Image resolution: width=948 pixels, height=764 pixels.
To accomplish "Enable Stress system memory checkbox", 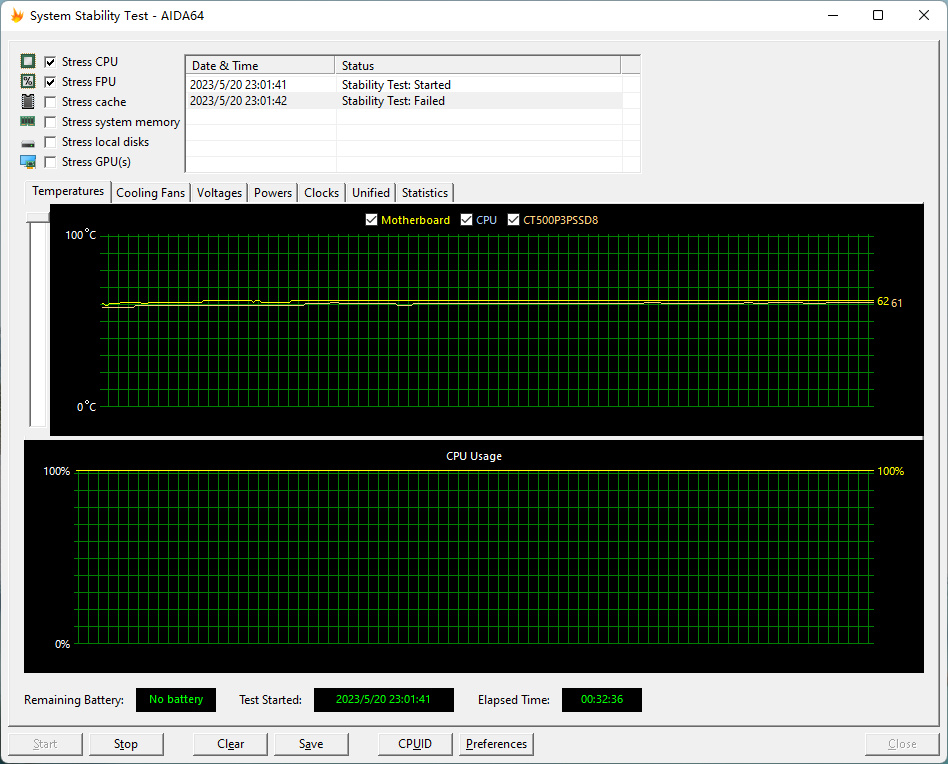I will pos(50,122).
